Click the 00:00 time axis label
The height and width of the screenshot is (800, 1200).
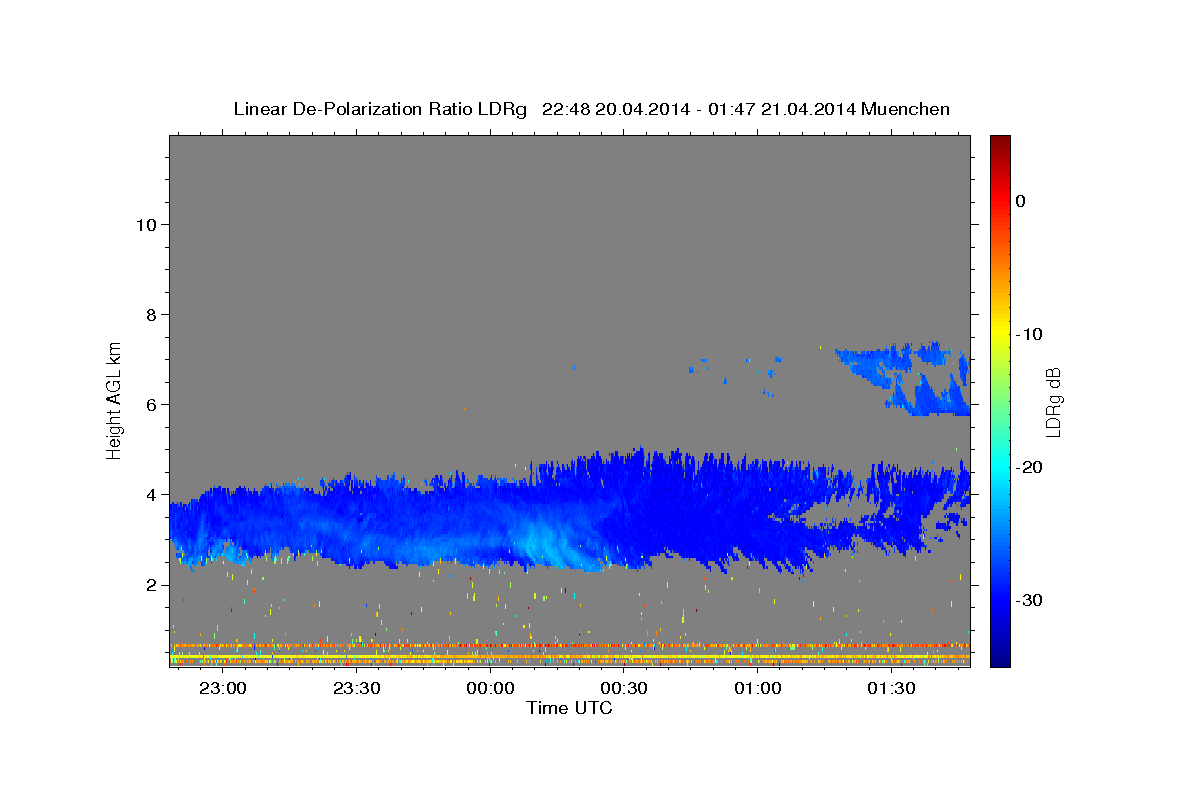click(x=490, y=689)
